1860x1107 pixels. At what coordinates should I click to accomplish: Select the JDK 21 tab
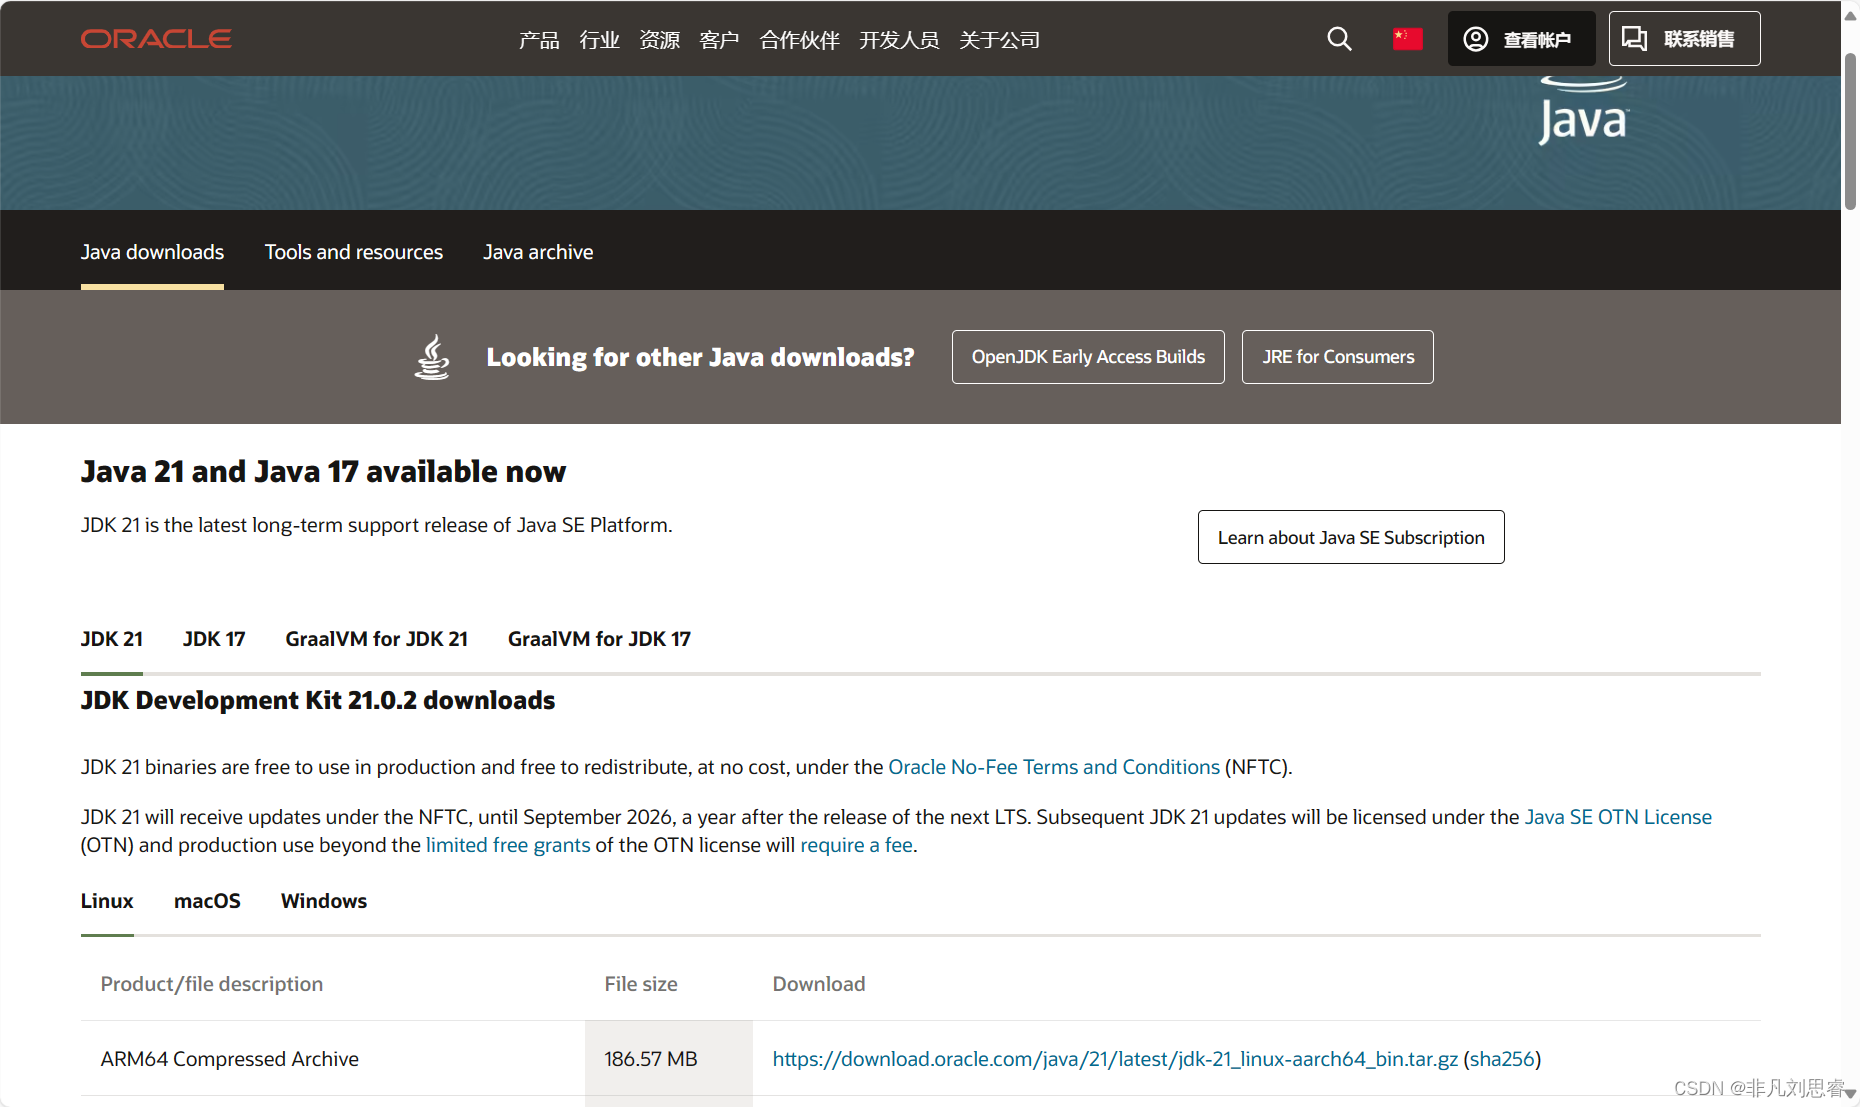pyautogui.click(x=112, y=639)
